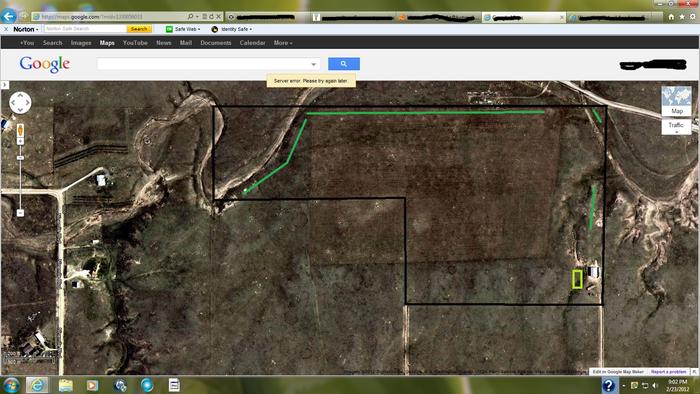Open the maps search box dropdown arrow
The width and height of the screenshot is (700, 394).
point(313,64)
